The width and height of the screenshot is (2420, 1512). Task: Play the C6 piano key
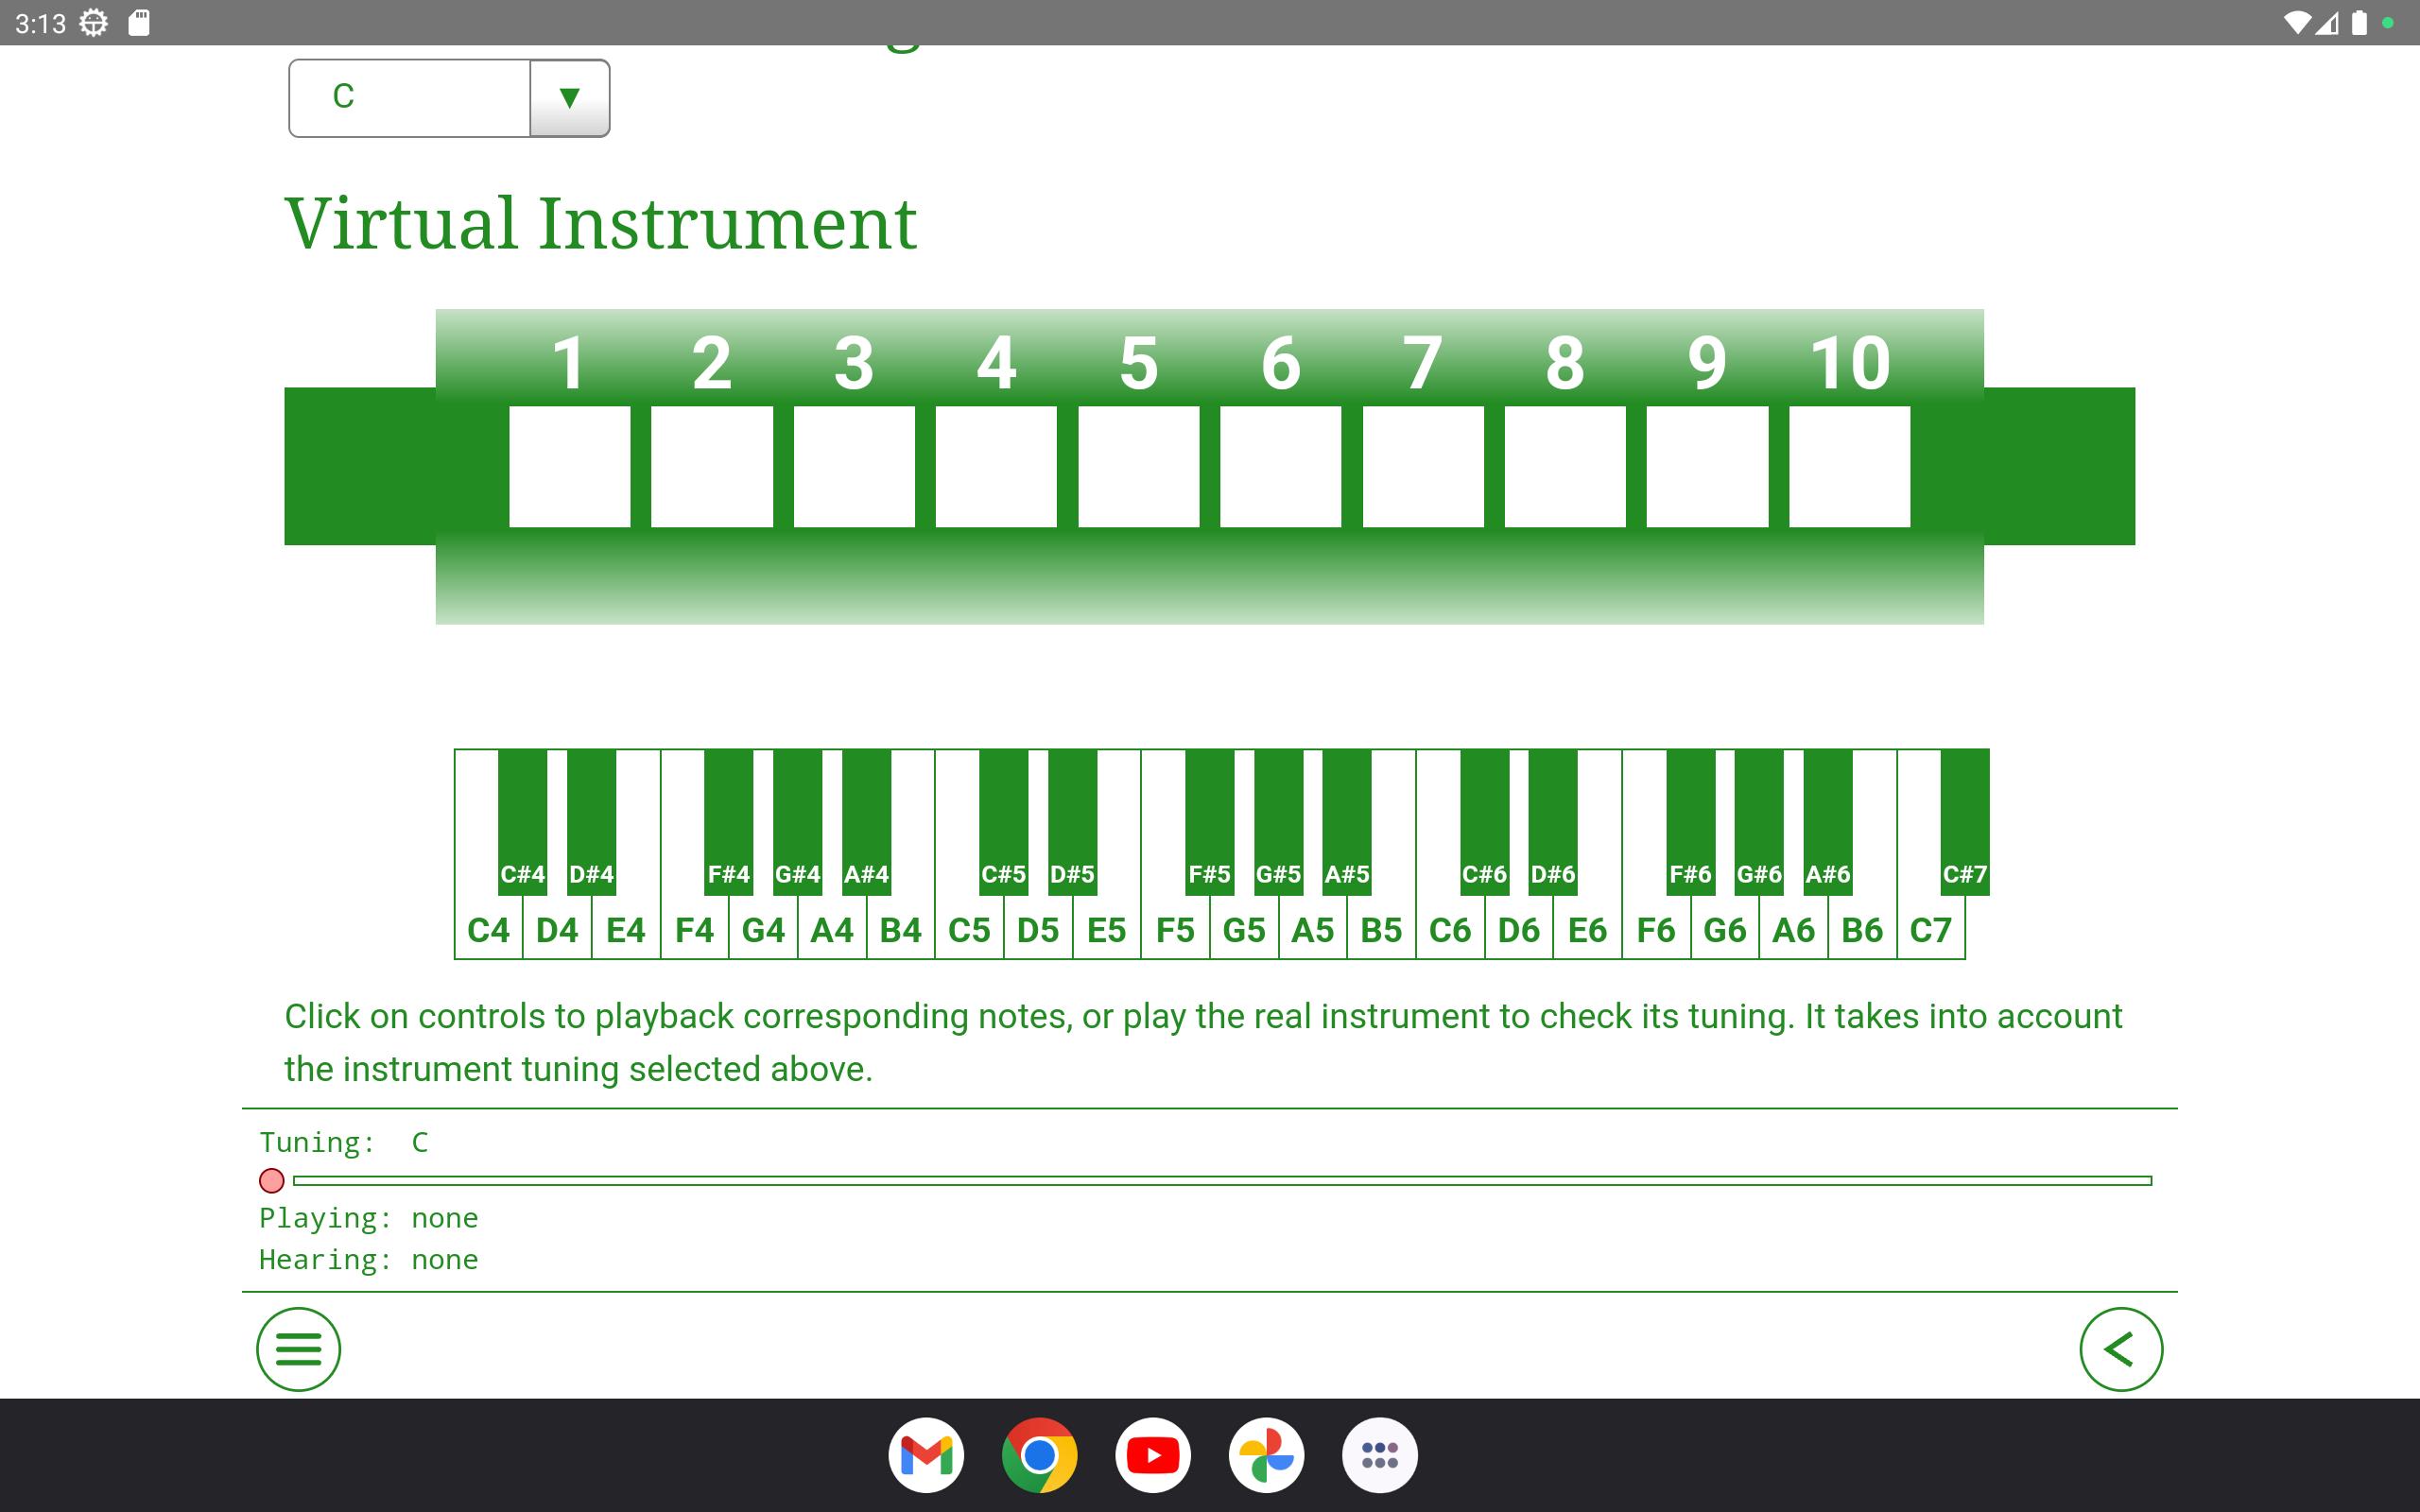point(1450,930)
